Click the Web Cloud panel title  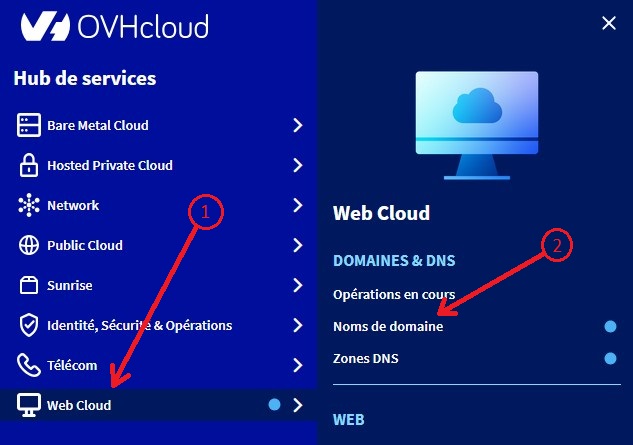coord(381,213)
